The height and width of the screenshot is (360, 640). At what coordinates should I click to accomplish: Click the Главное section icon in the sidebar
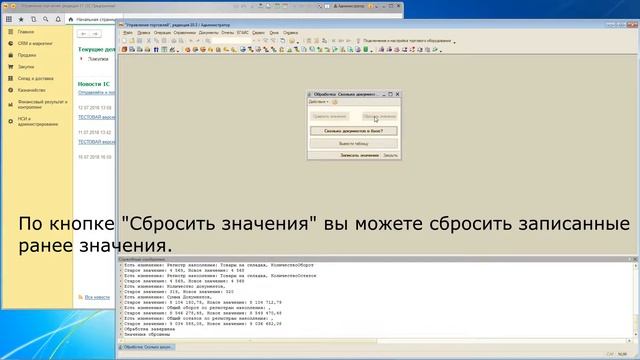coord(11,31)
